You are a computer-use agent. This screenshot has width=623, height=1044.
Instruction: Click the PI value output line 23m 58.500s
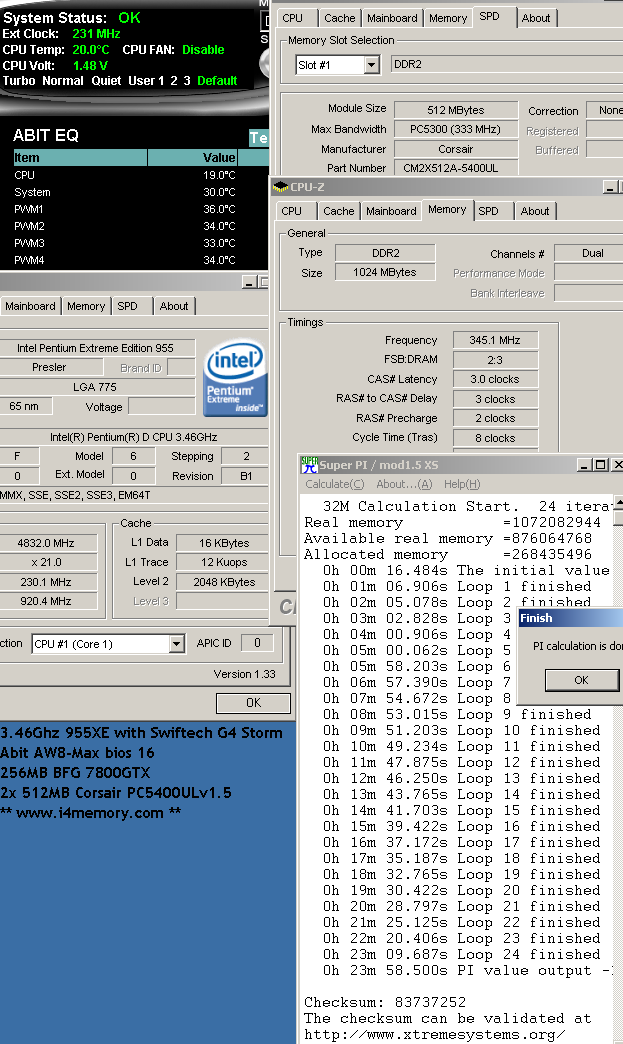[x=466, y=971]
